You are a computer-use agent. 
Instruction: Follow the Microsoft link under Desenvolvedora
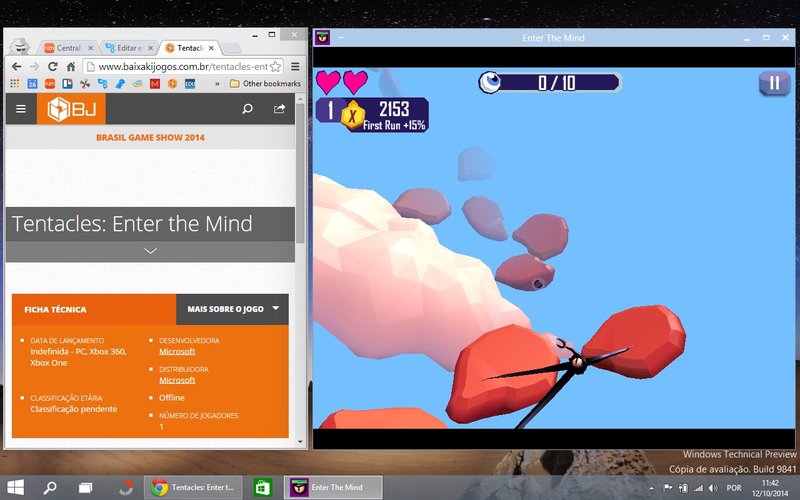coord(177,352)
